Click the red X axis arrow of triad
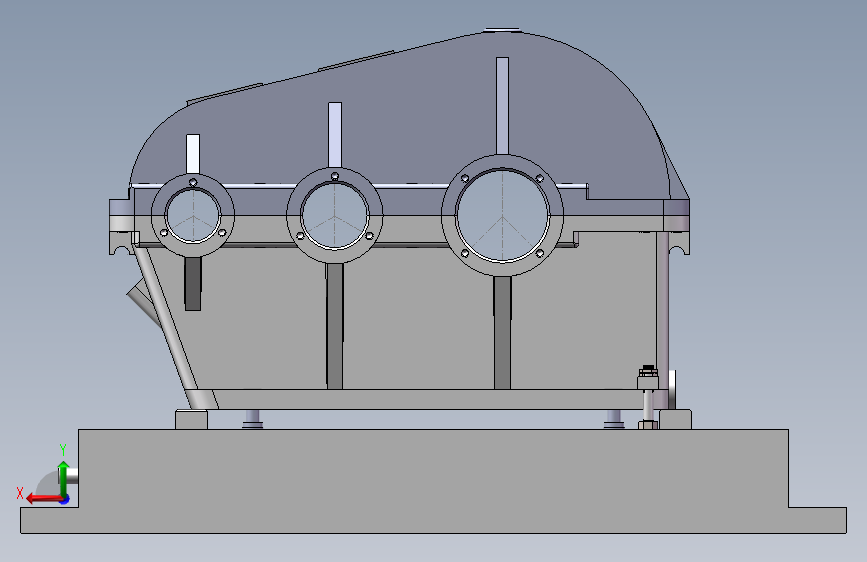867x562 pixels. click(x=44, y=499)
